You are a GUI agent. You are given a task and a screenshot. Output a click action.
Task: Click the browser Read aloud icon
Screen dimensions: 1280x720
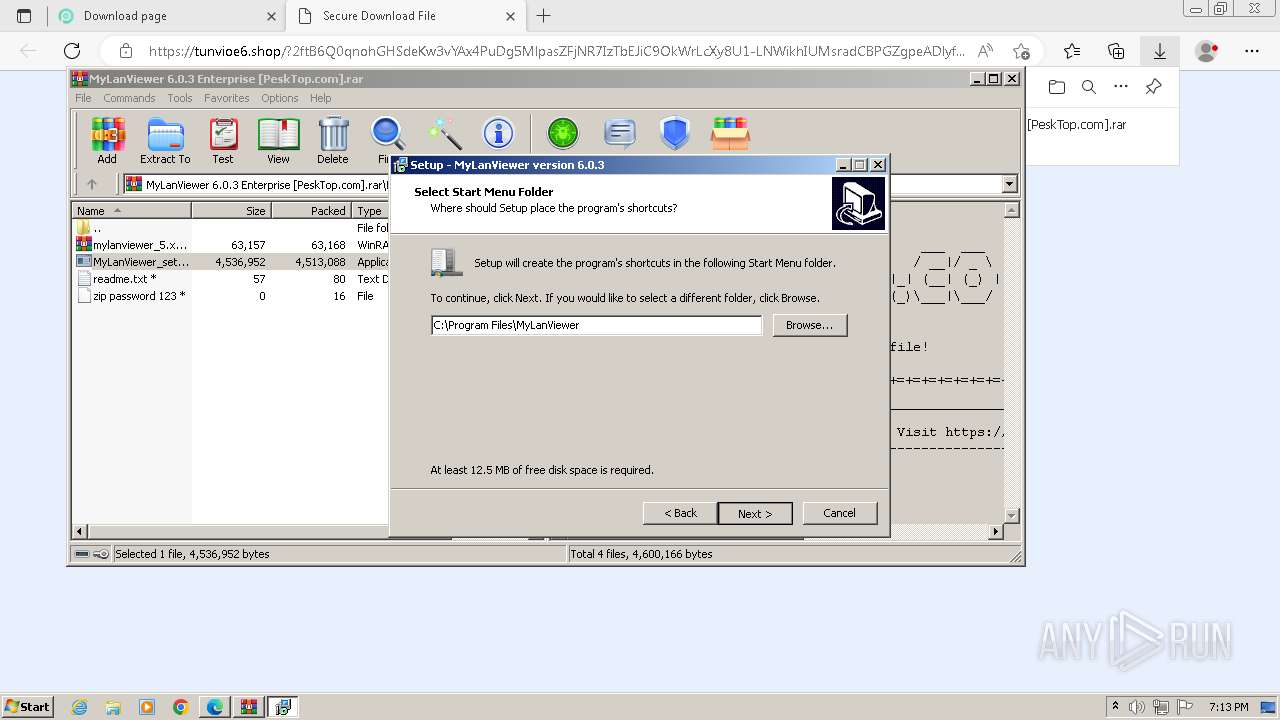click(x=985, y=51)
